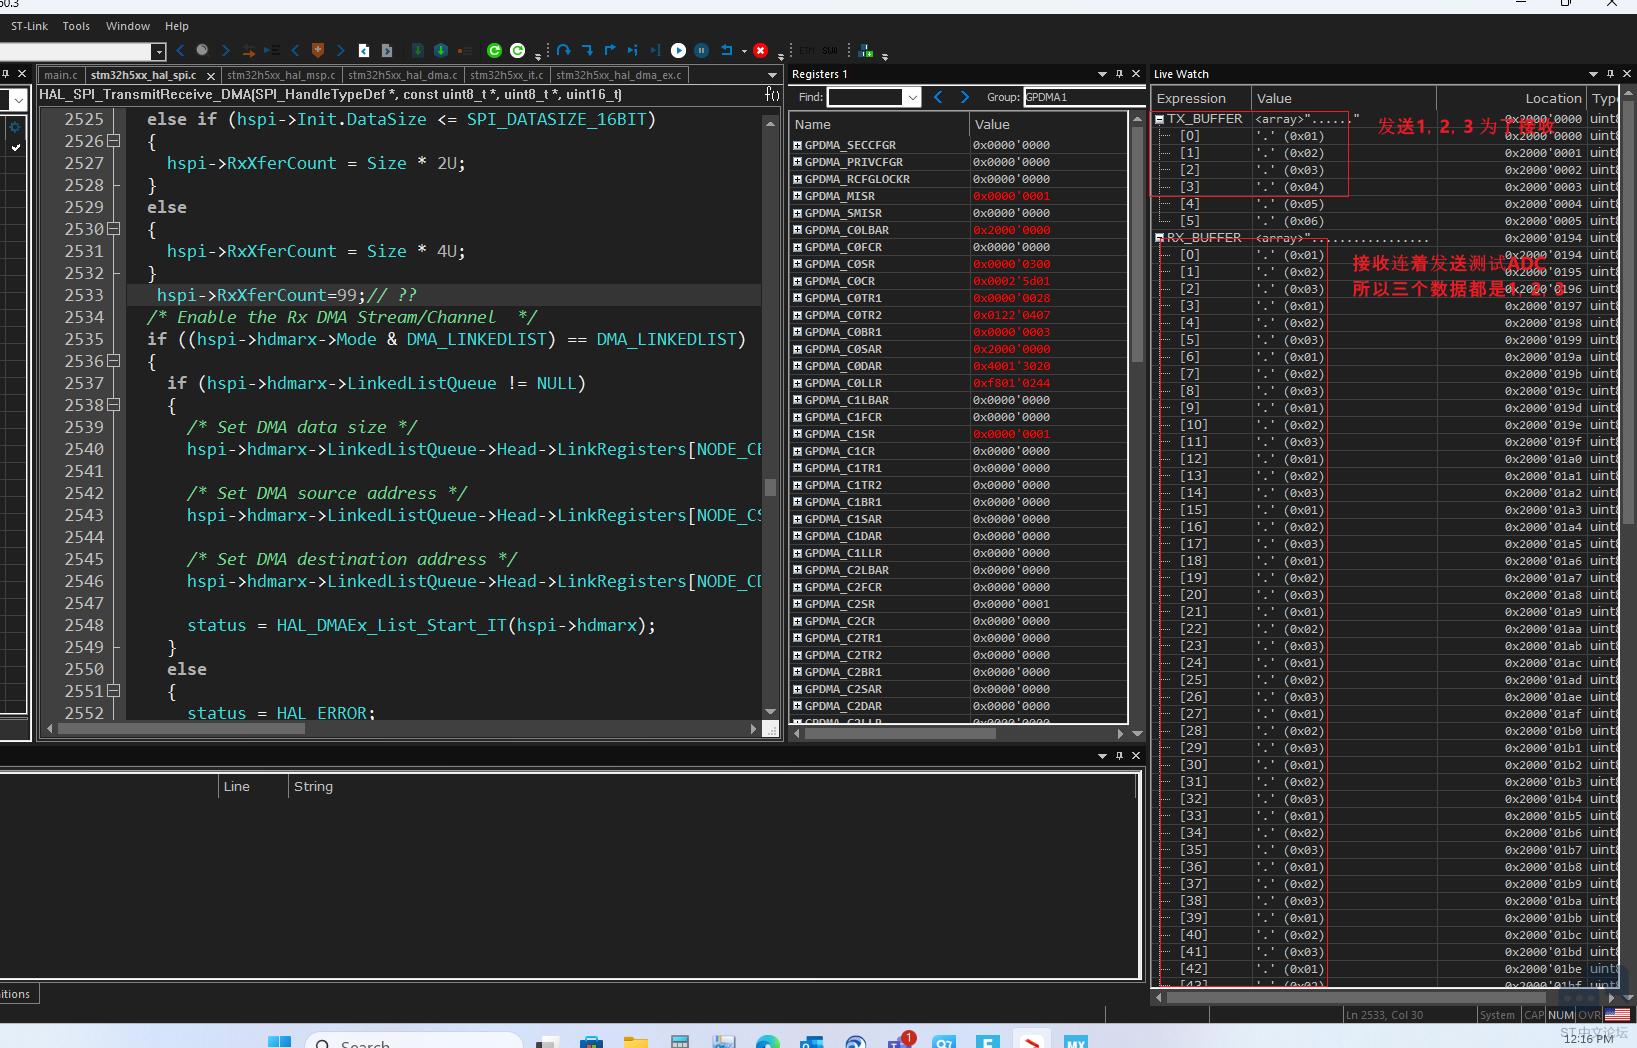1637x1048 pixels.
Task: Click the find previous arrow in Registers
Action: (938, 97)
